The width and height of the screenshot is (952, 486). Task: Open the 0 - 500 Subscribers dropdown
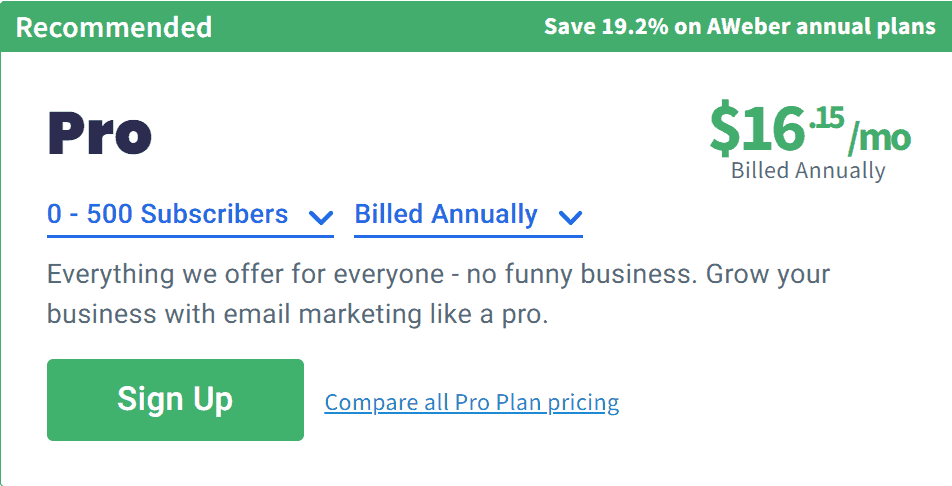pos(190,217)
